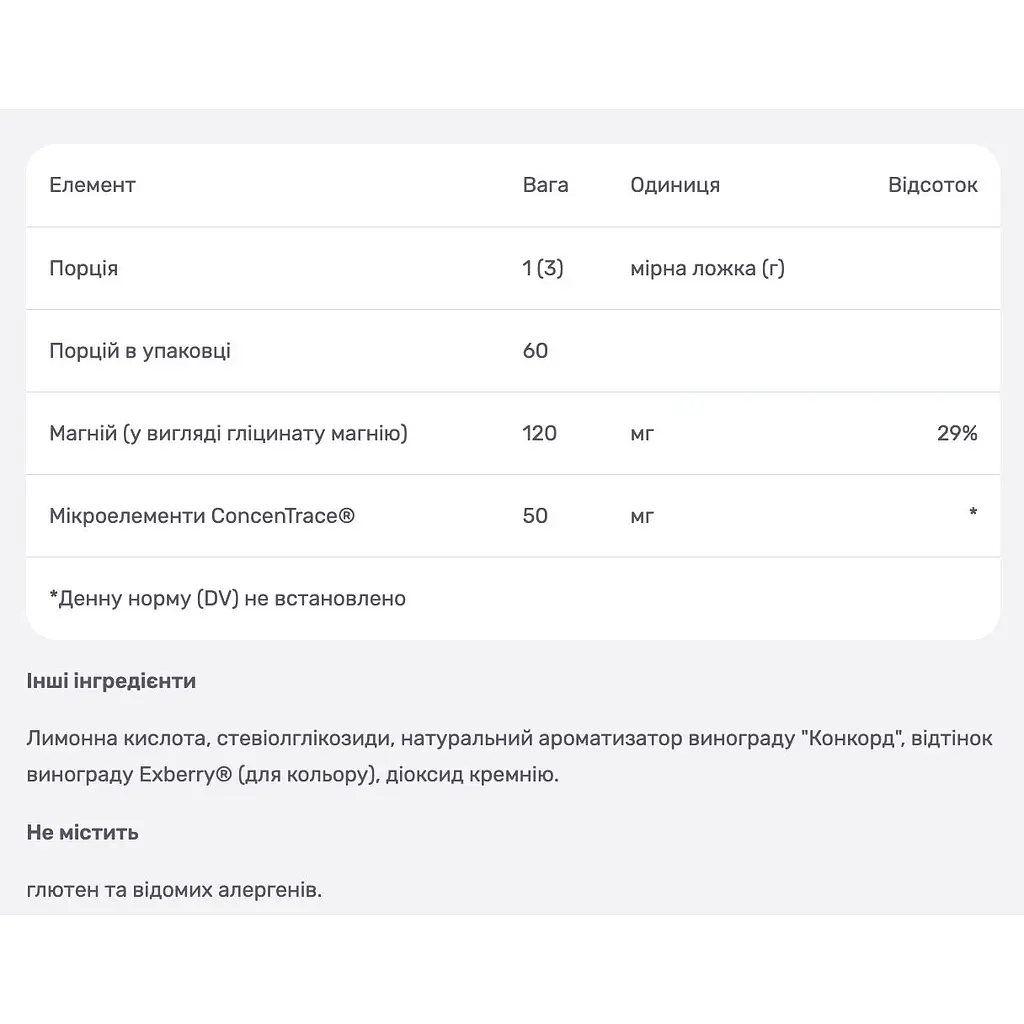Click the asterisk in the ConcenTrace row

[x=973, y=513]
